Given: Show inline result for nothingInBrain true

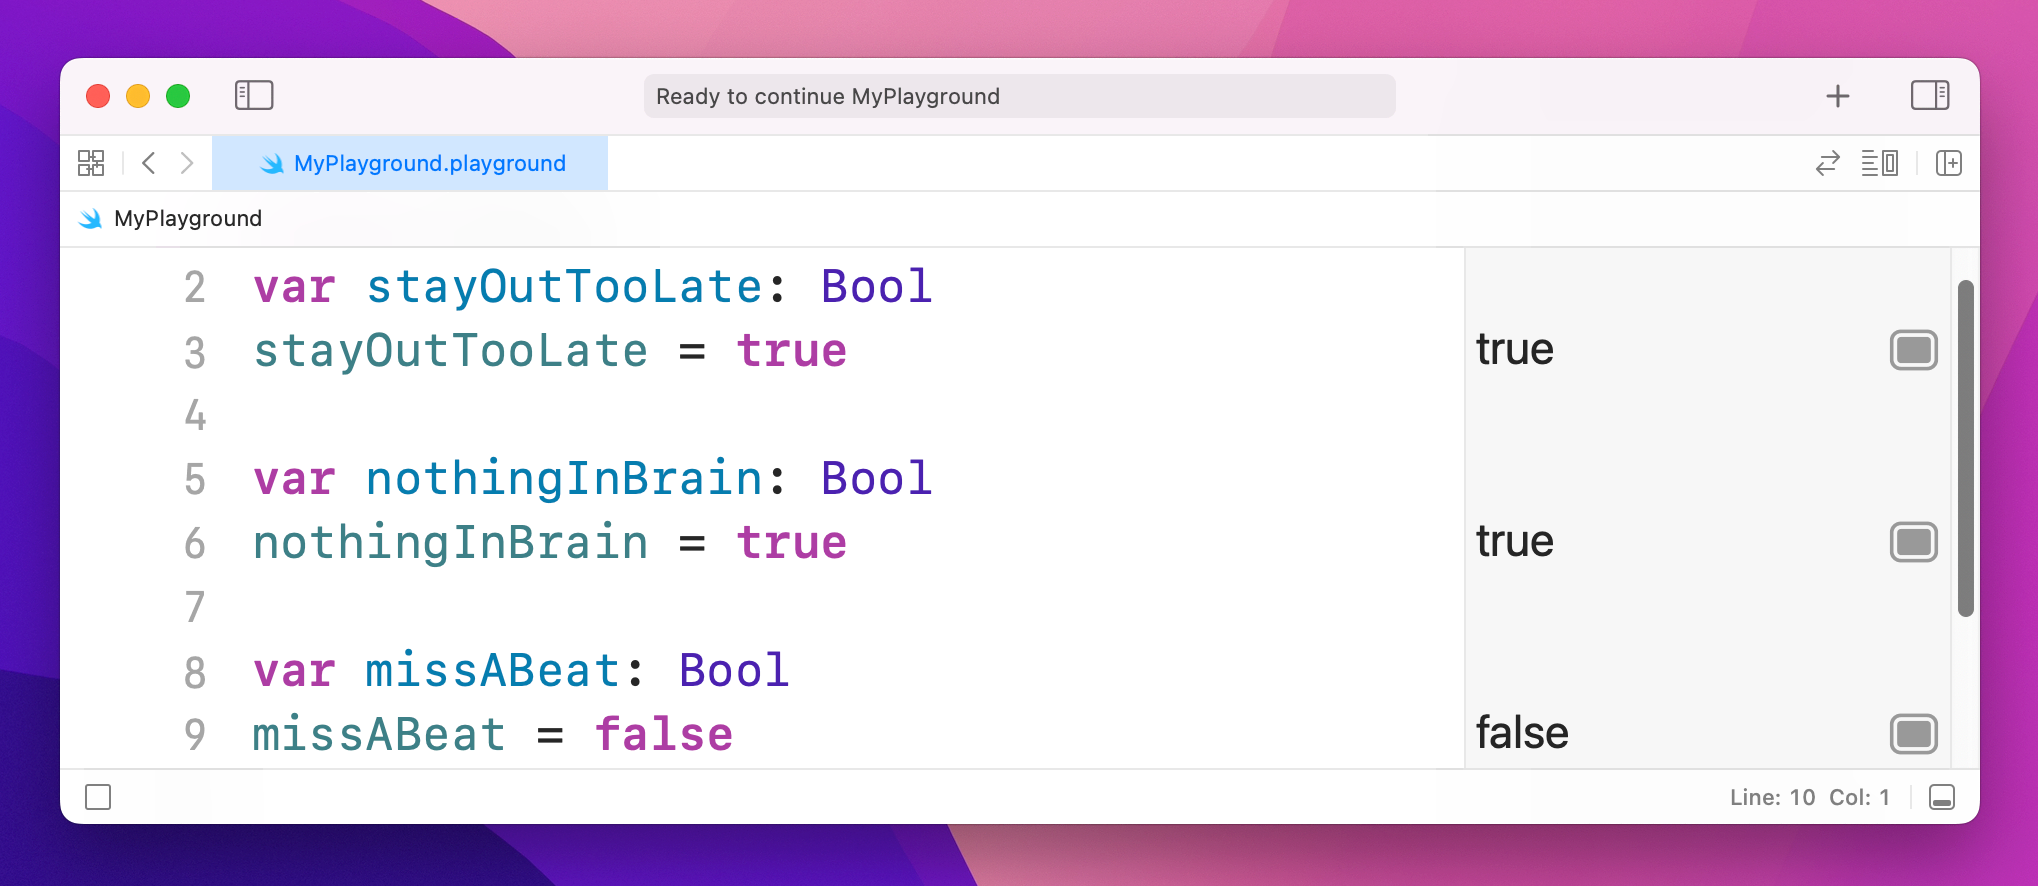Looking at the screenshot, I should [1913, 542].
